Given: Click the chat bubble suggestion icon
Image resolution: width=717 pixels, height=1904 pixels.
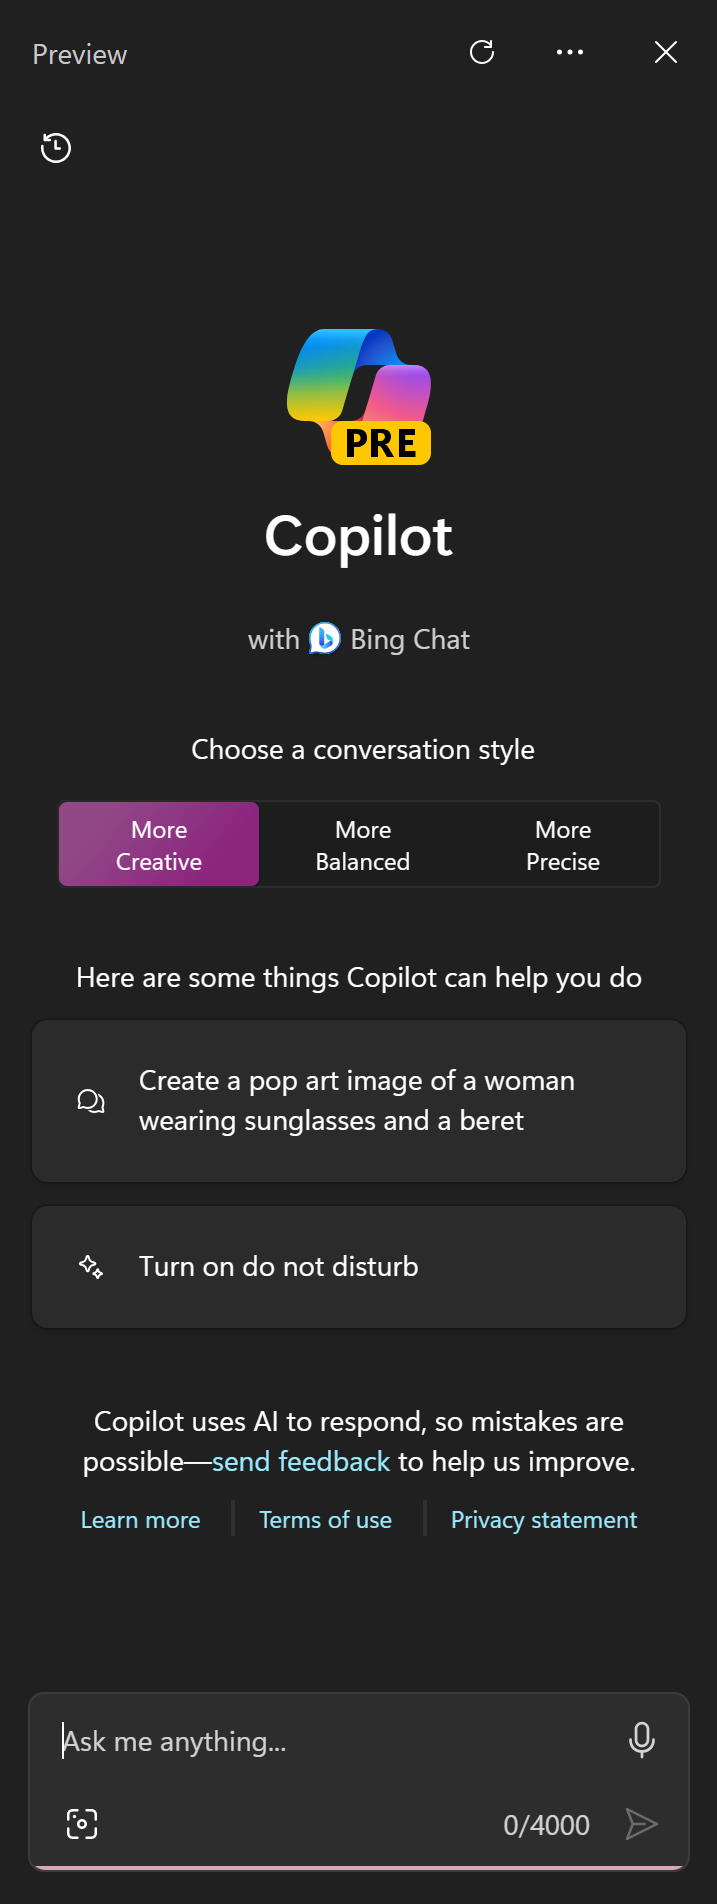Looking at the screenshot, I should point(91,1101).
